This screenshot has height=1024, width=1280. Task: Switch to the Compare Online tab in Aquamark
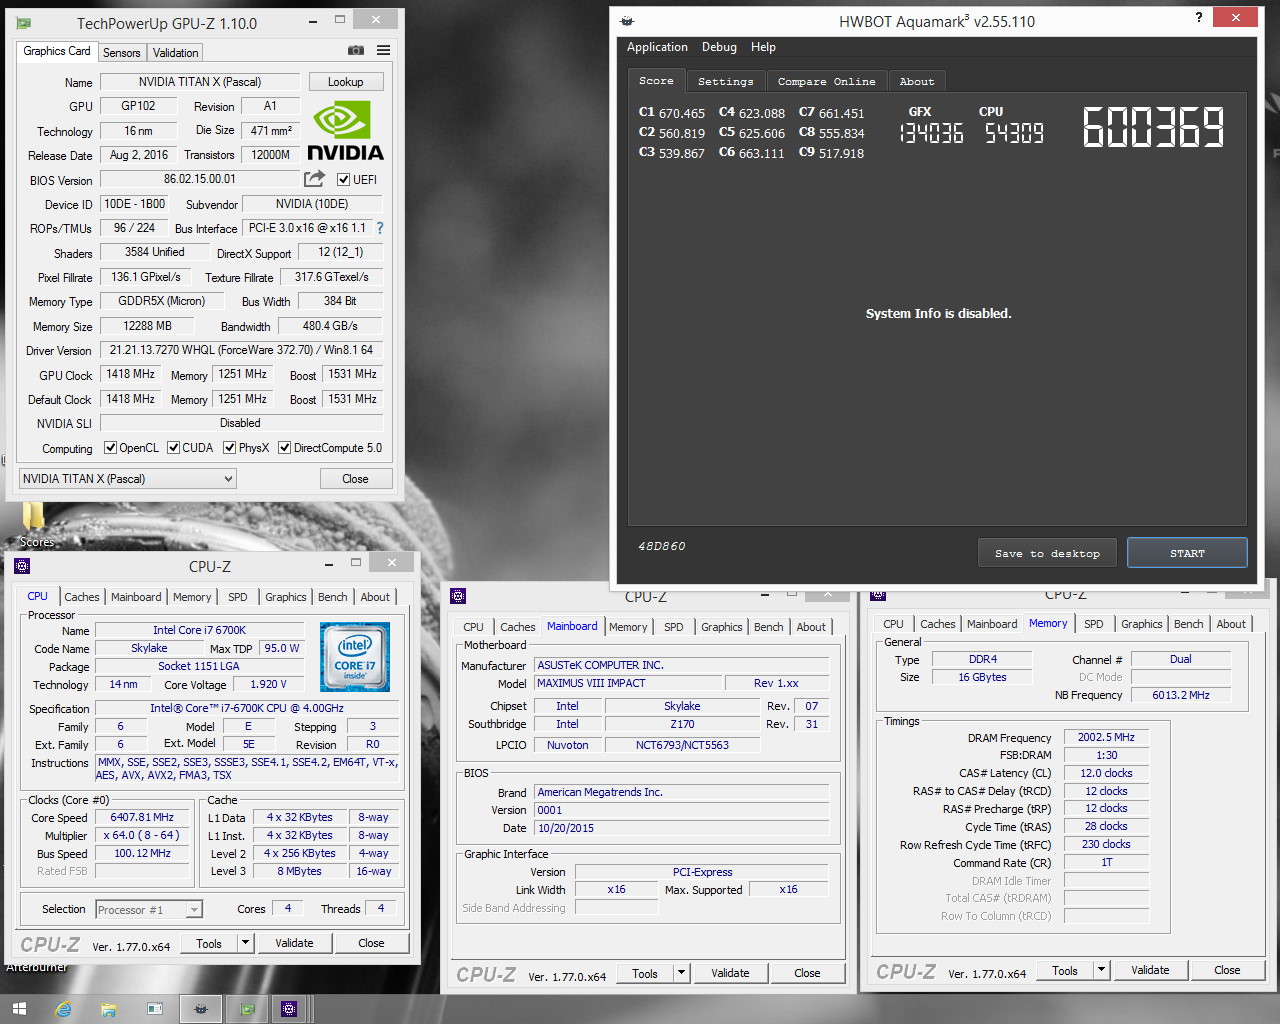pos(826,82)
